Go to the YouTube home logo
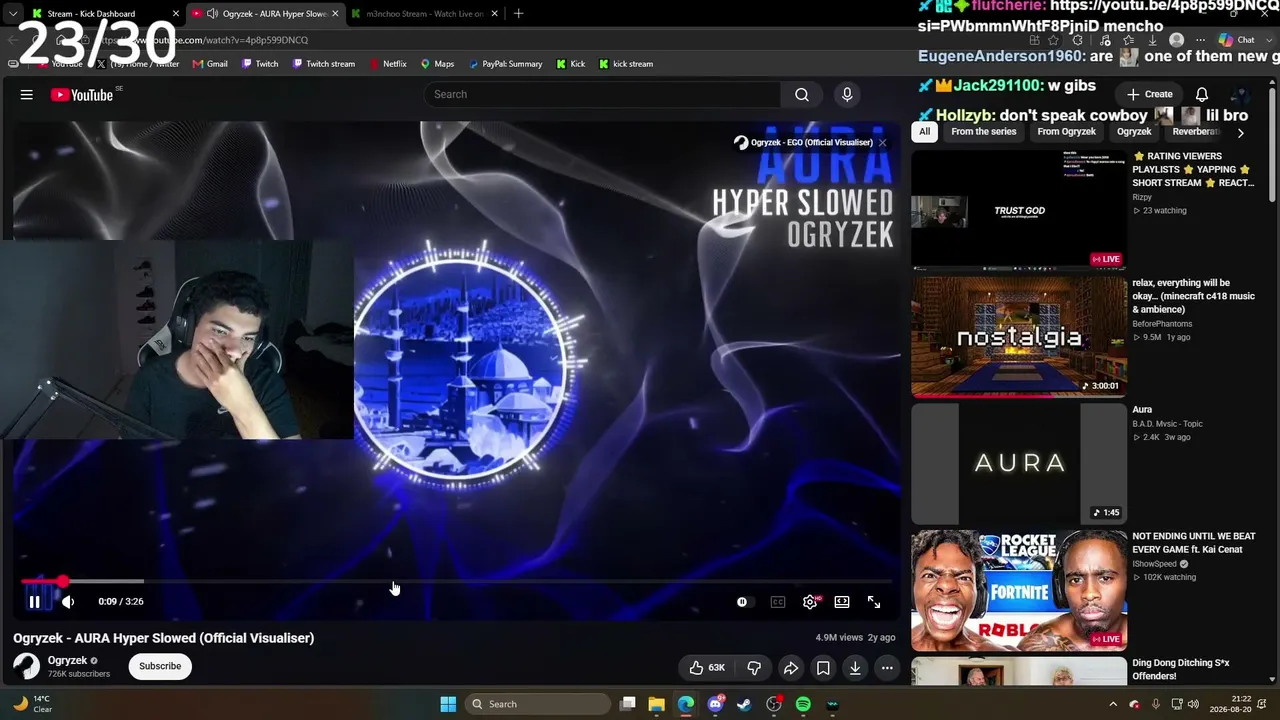The height and width of the screenshot is (720, 1280). click(81, 95)
